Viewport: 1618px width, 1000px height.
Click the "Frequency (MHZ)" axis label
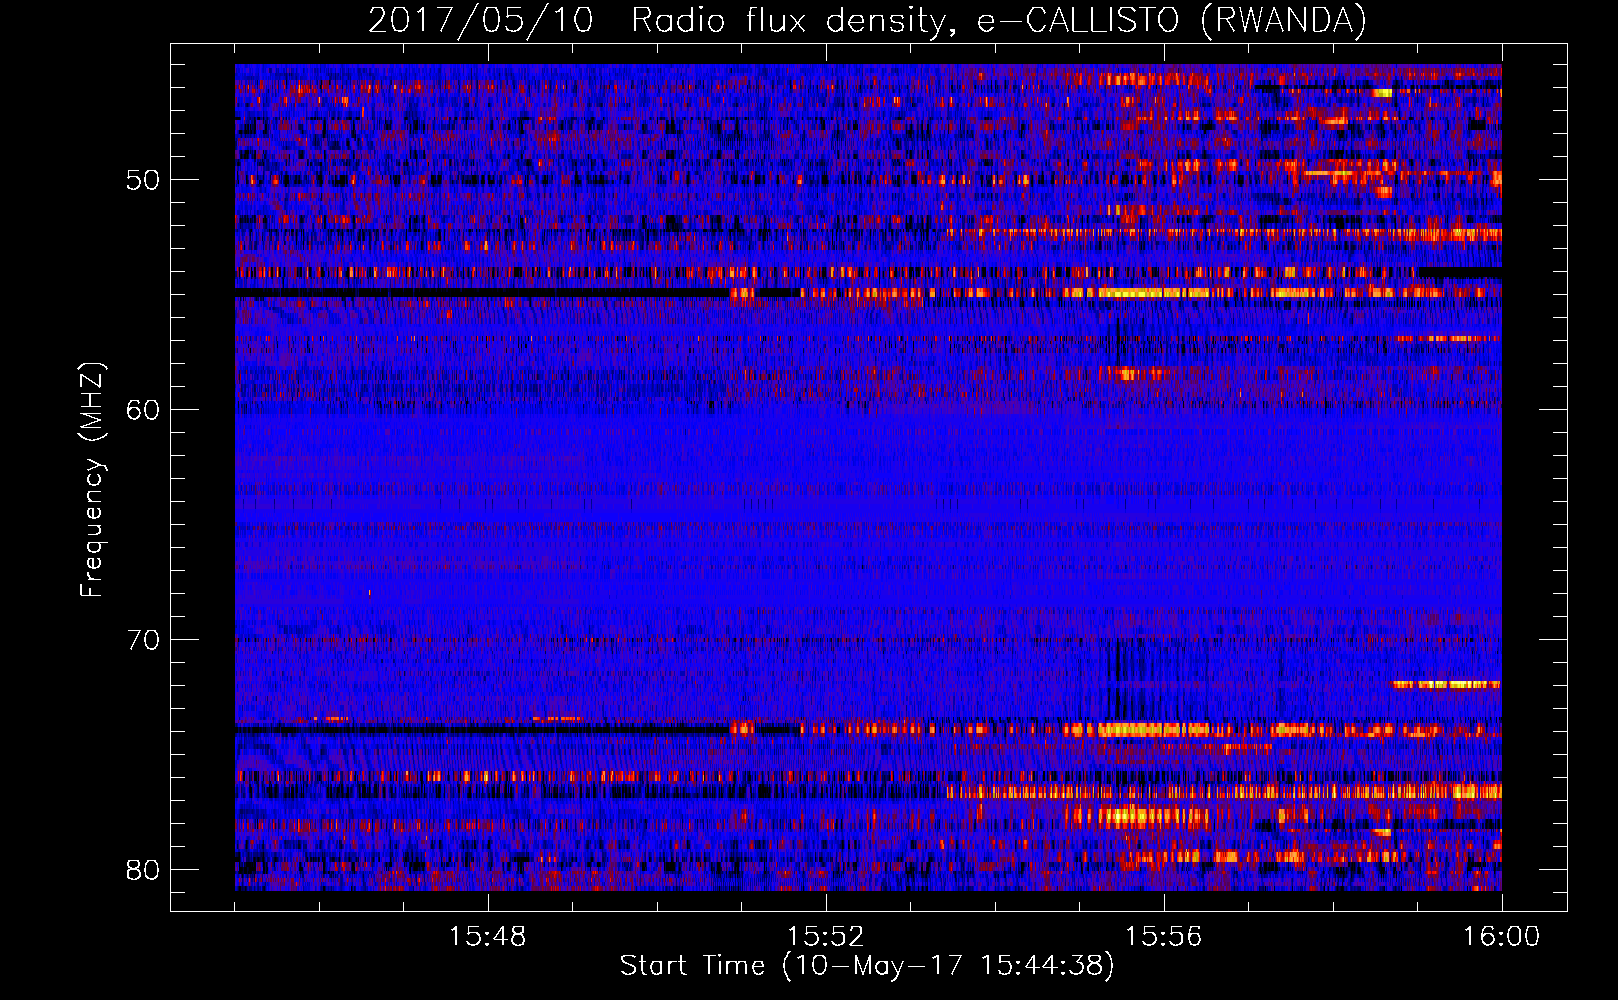91,480
